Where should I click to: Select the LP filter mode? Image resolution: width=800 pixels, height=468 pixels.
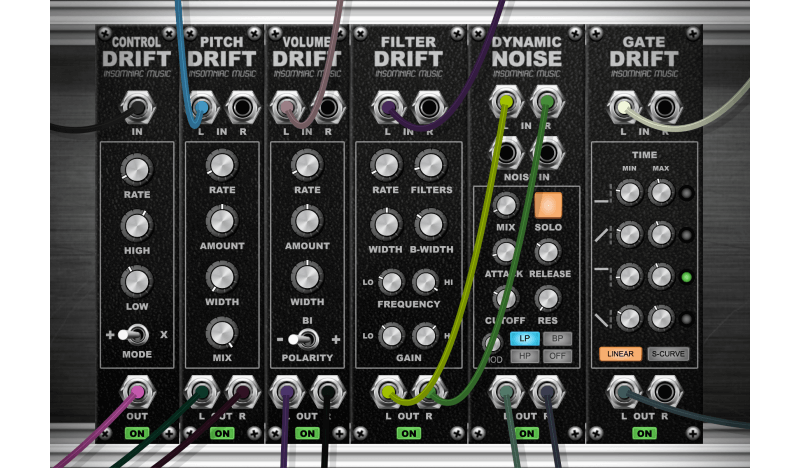click(524, 338)
